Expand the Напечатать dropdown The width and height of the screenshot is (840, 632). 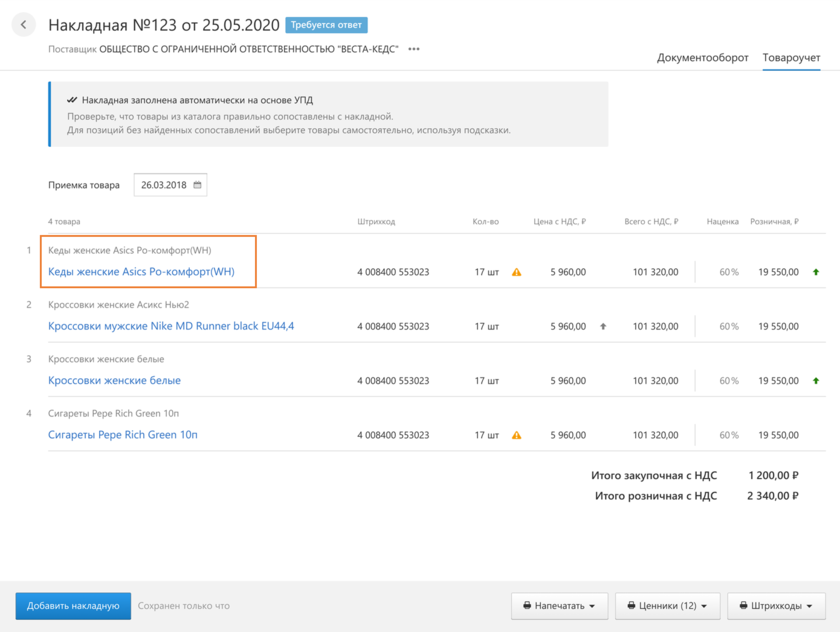click(x=559, y=606)
